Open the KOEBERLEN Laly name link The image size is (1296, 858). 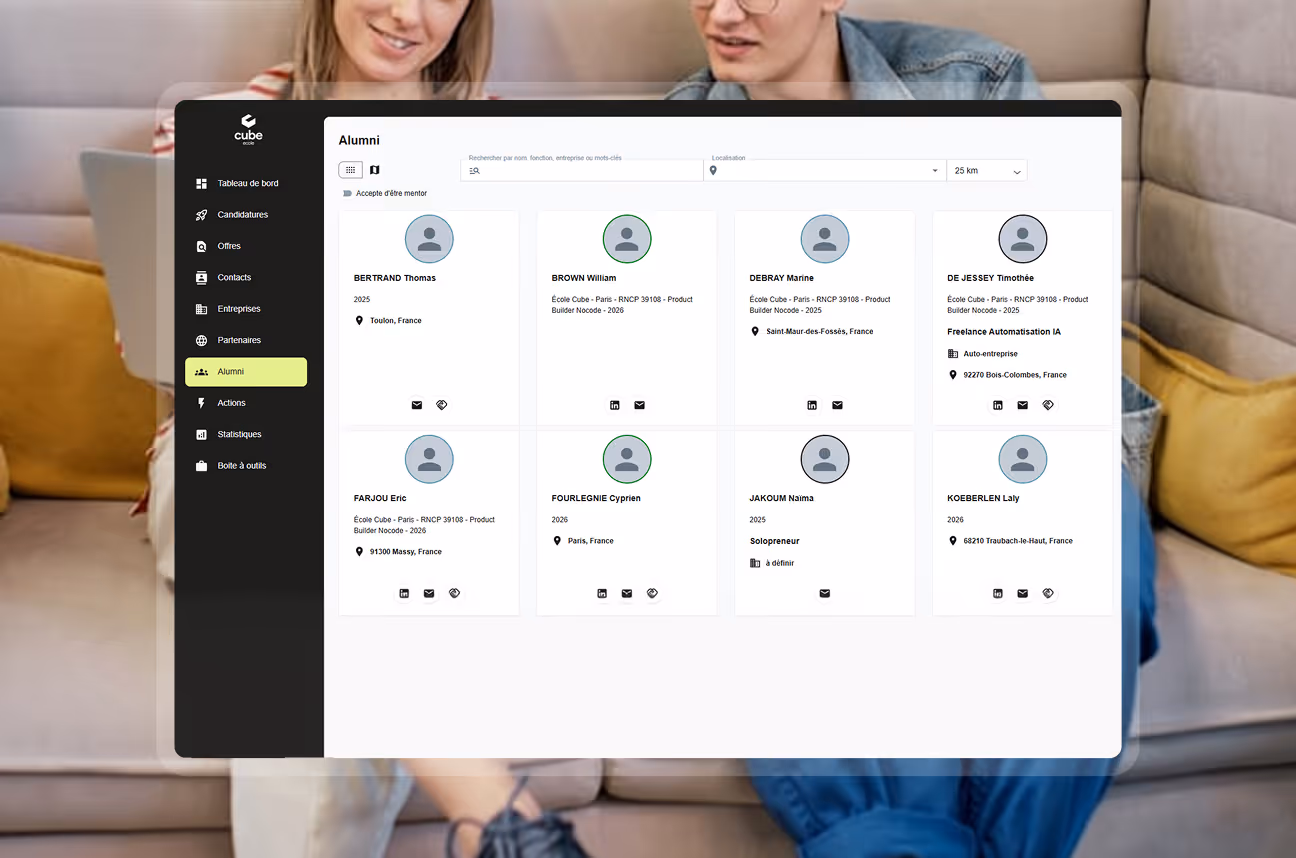[984, 498]
